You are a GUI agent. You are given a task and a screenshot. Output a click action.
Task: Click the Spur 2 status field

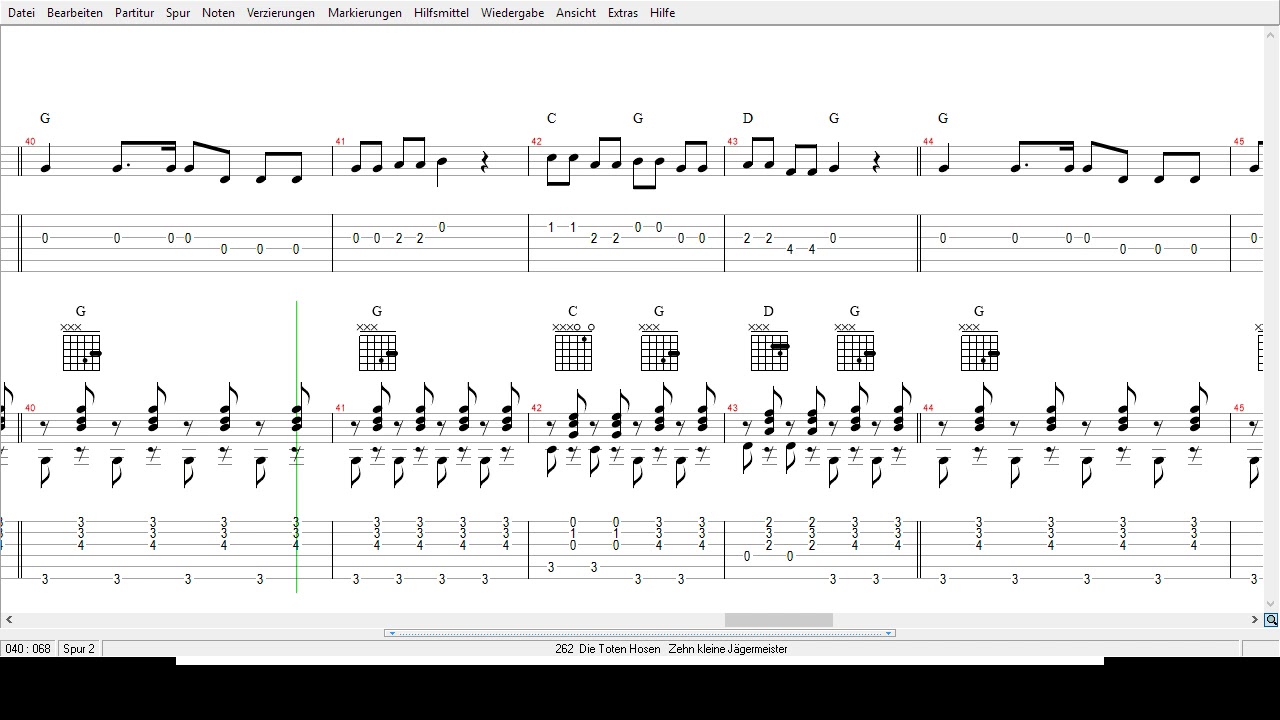[79, 649]
